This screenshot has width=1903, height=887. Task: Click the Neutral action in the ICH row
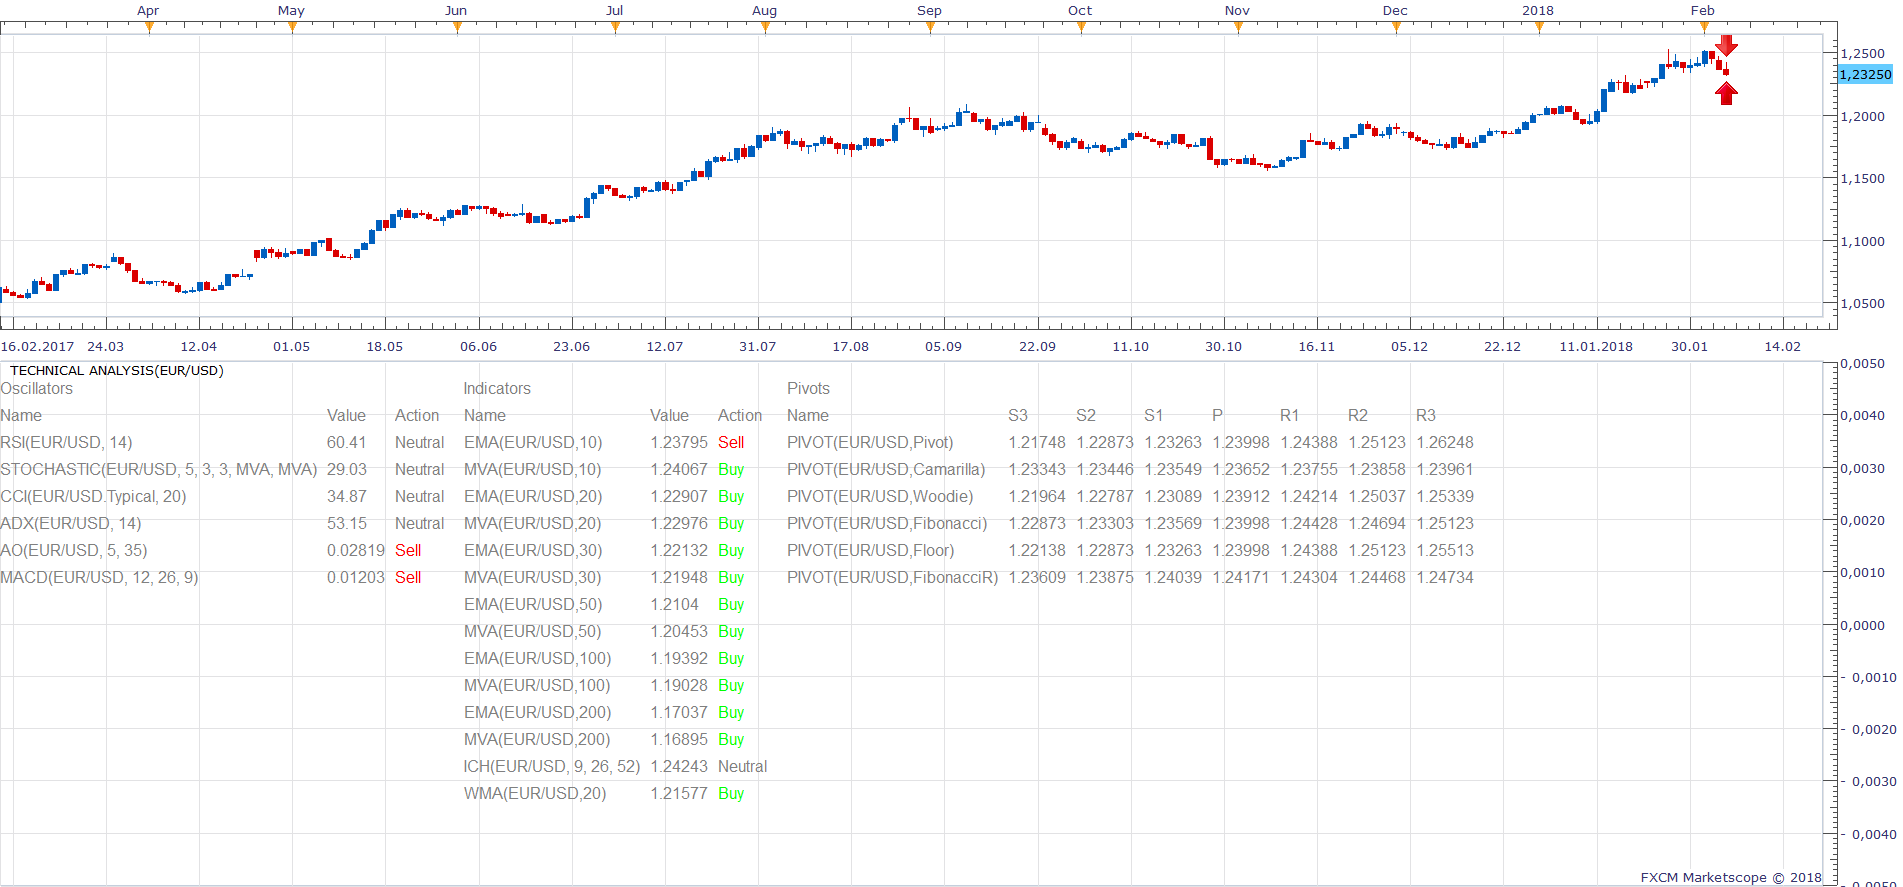coord(743,766)
